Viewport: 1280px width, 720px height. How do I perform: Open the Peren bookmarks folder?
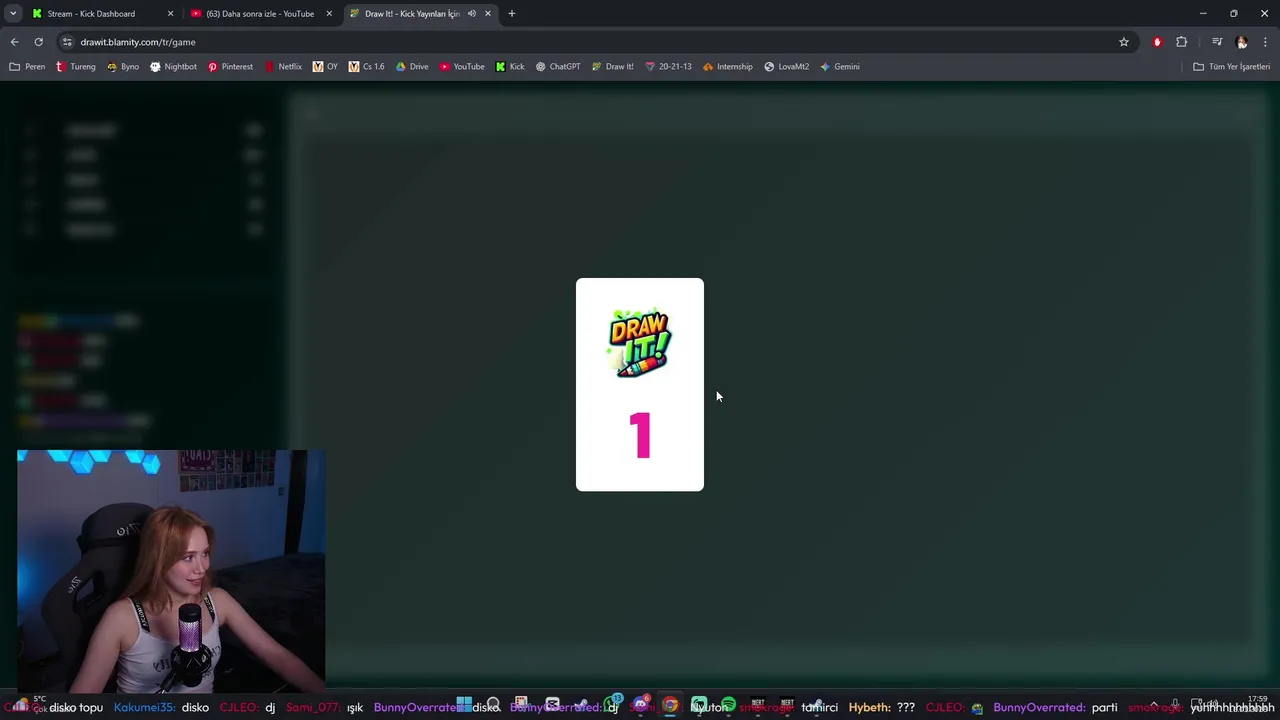27,67
